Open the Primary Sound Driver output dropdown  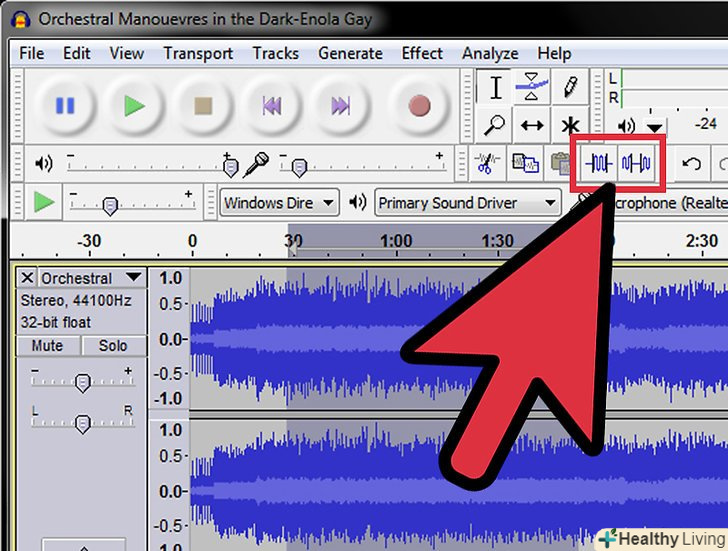468,203
